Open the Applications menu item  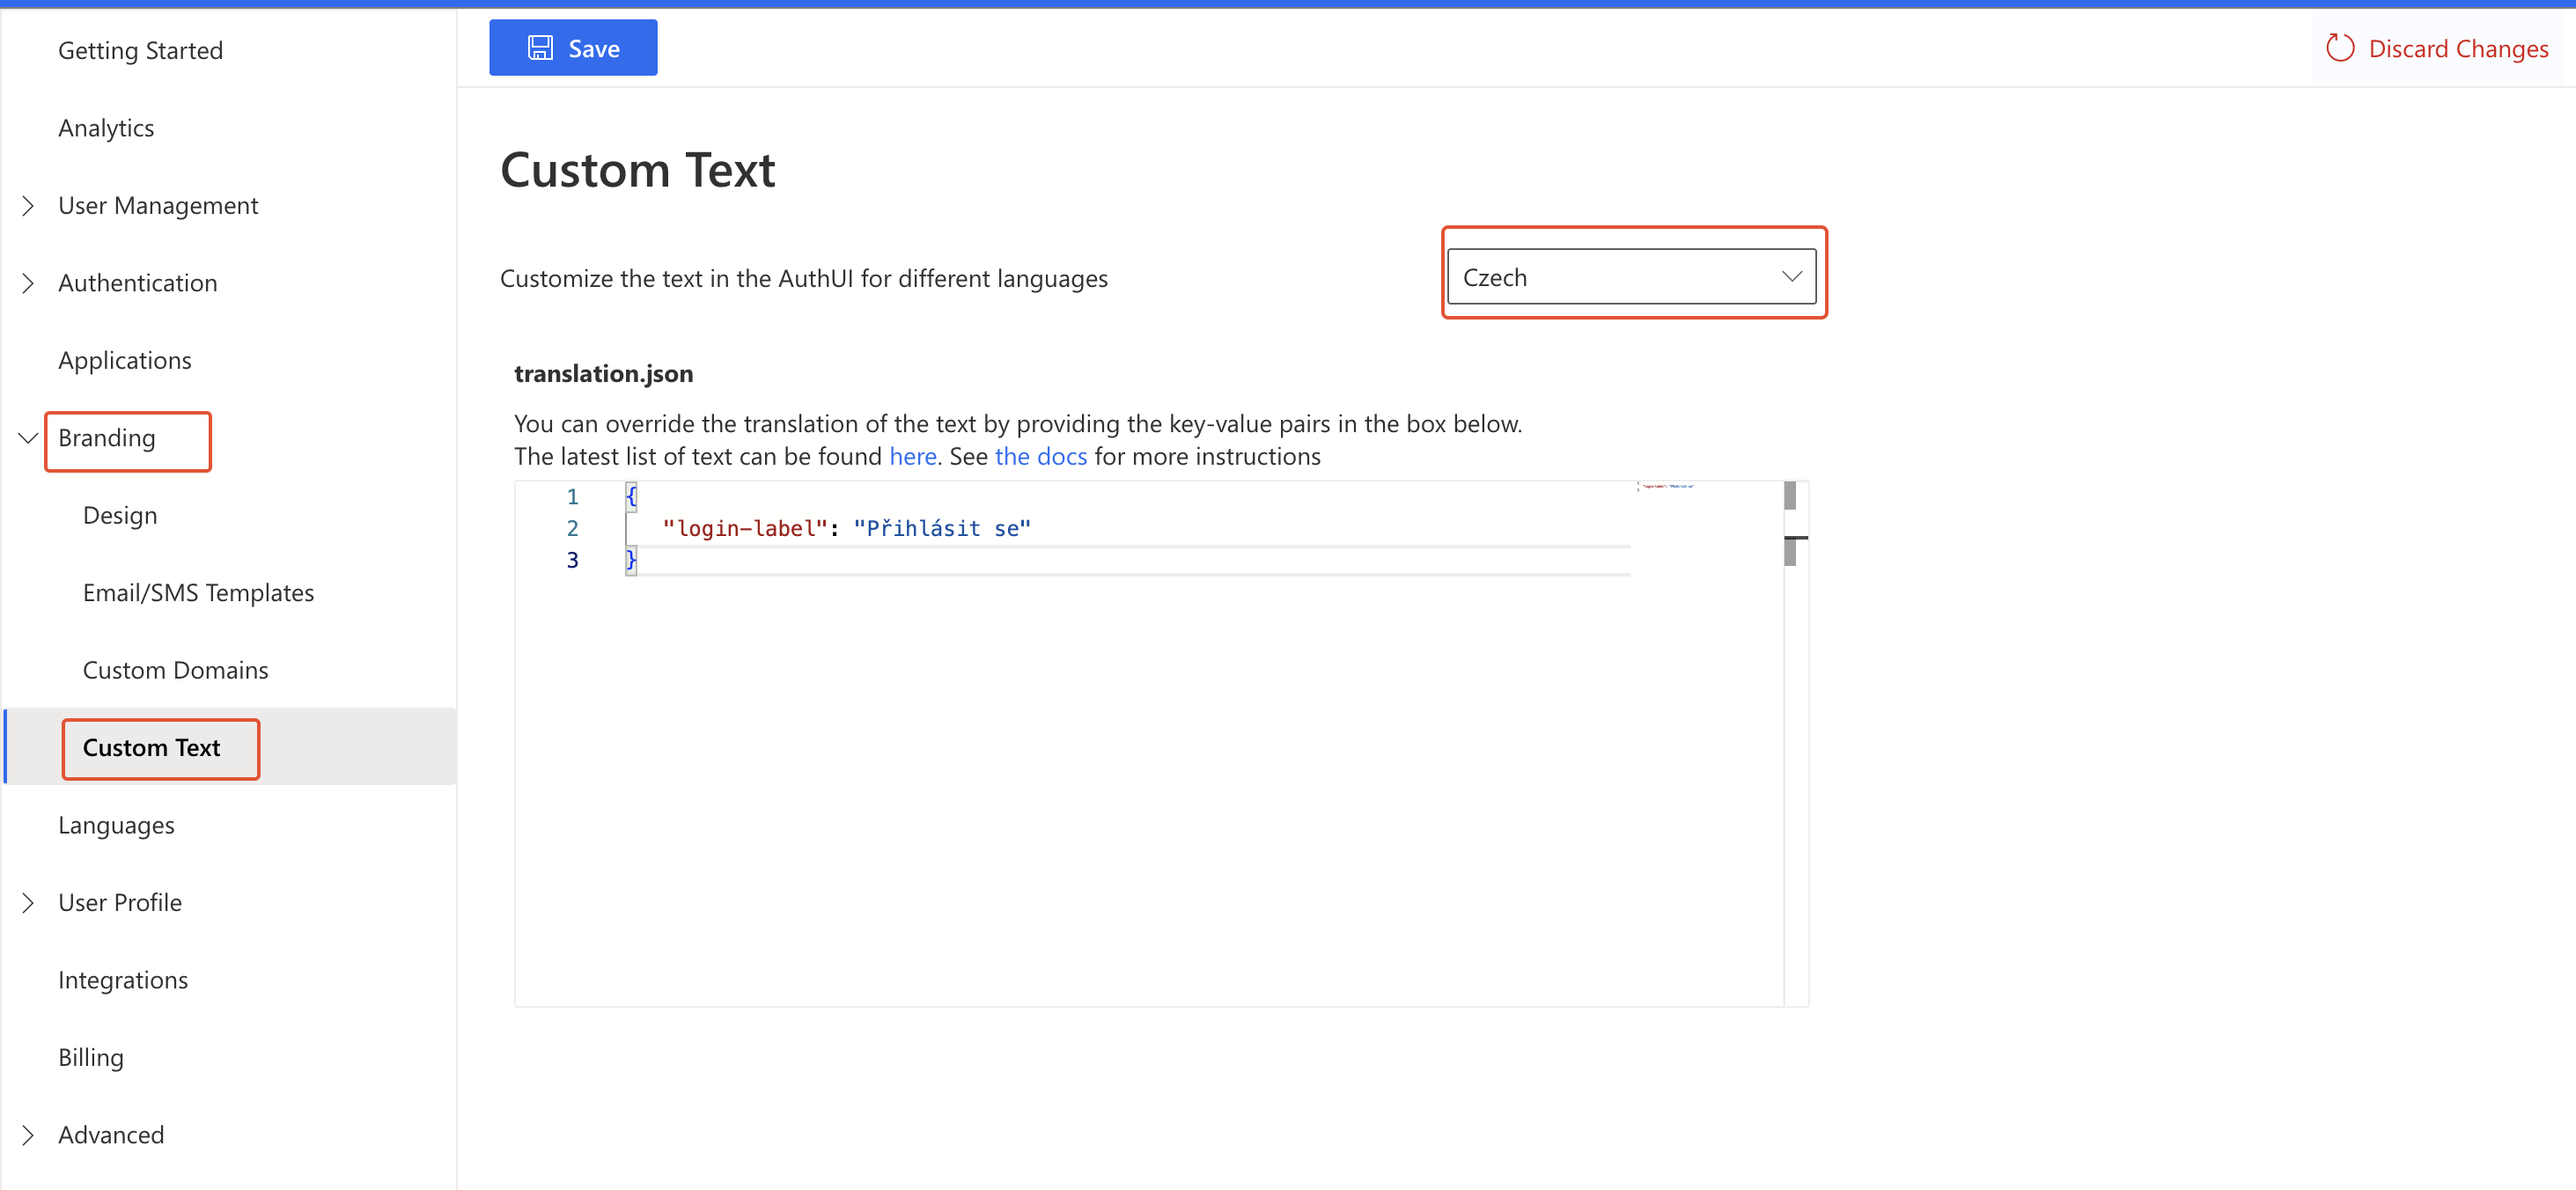coord(124,361)
